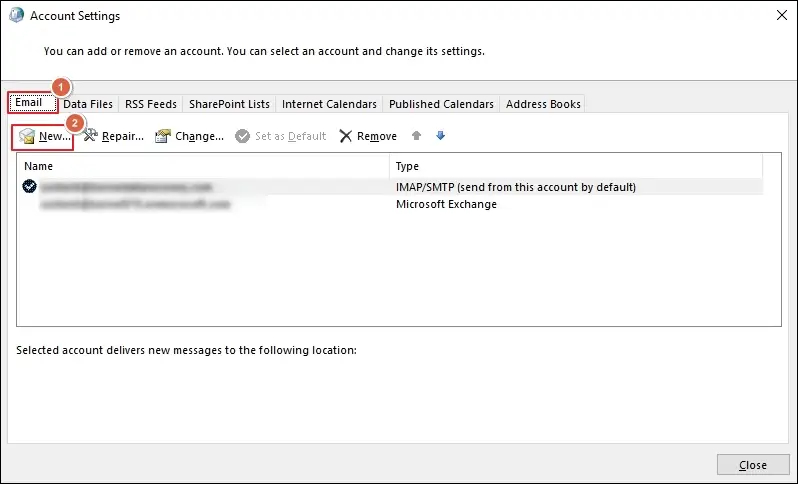This screenshot has width=798, height=484.
Task: Switch to Published Calendars tab
Action: pyautogui.click(x=441, y=104)
